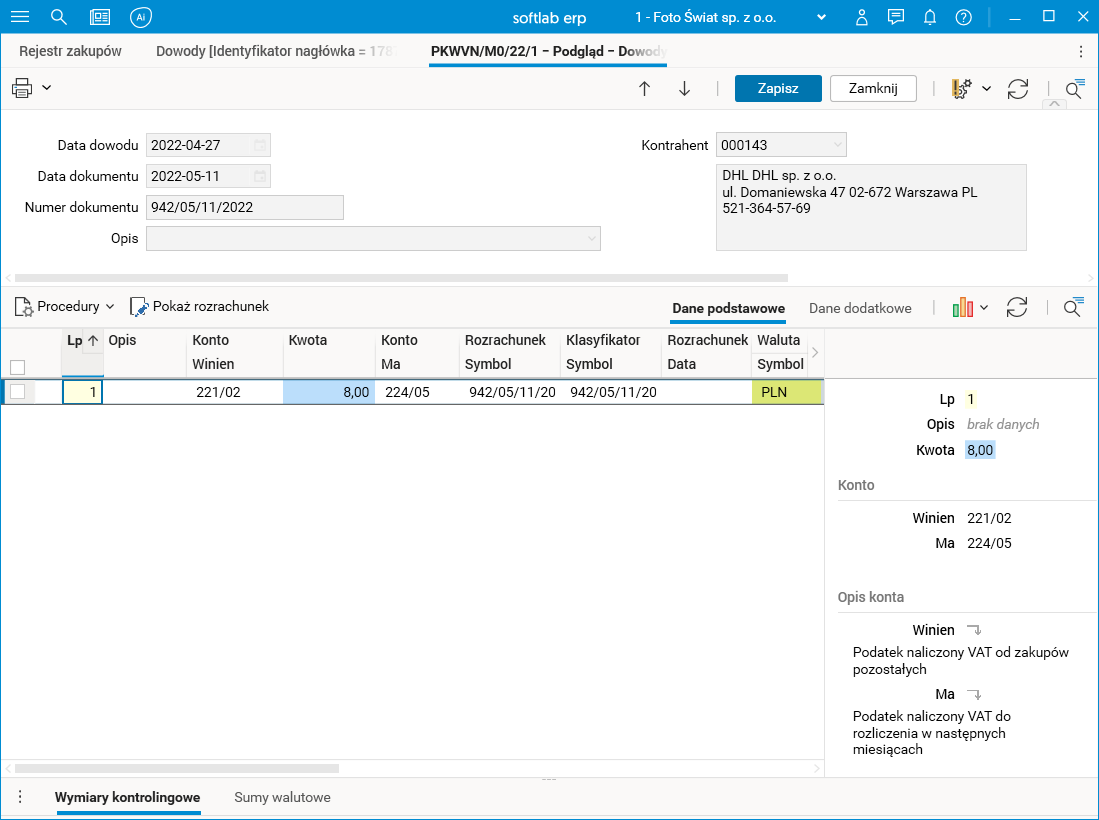The image size is (1099, 820).
Task: Refresh the document header
Action: click(x=1018, y=88)
